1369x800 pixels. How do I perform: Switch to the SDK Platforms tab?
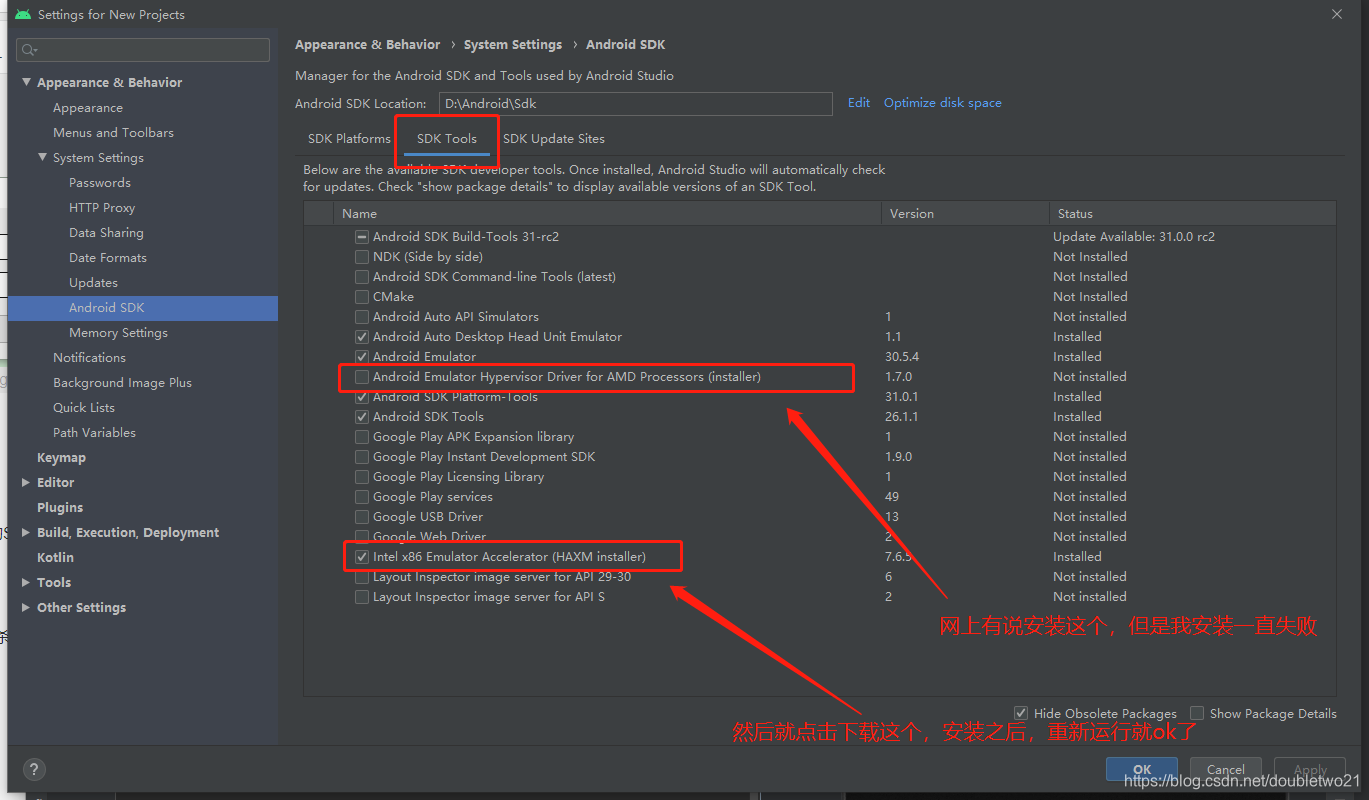(x=349, y=139)
